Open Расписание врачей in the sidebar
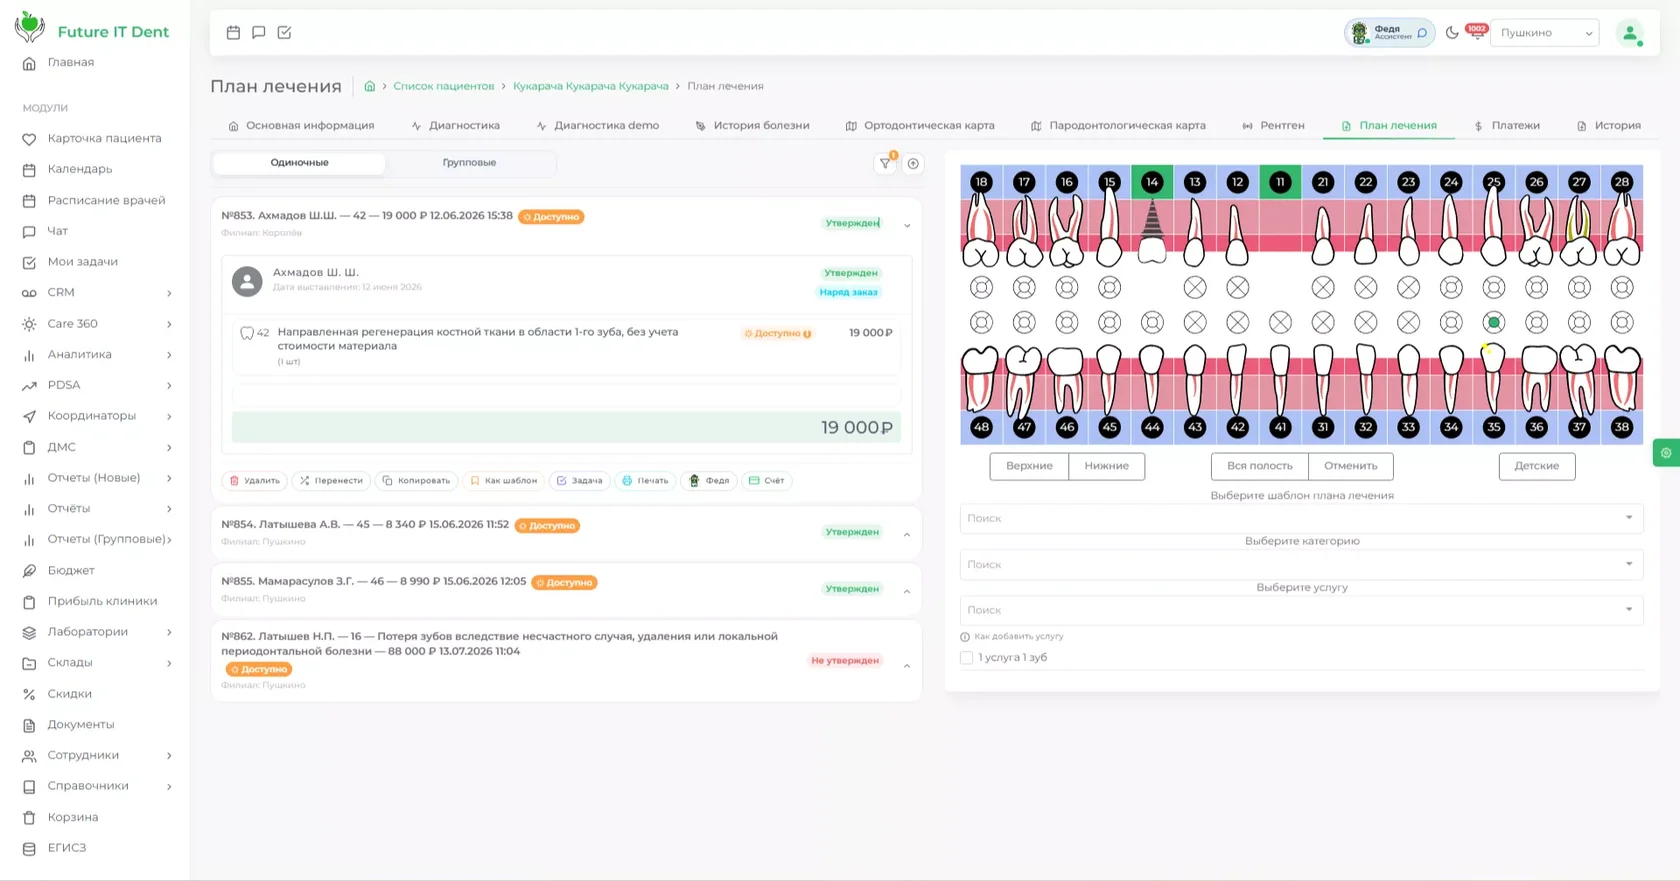1680x881 pixels. pyautogui.click(x=106, y=201)
